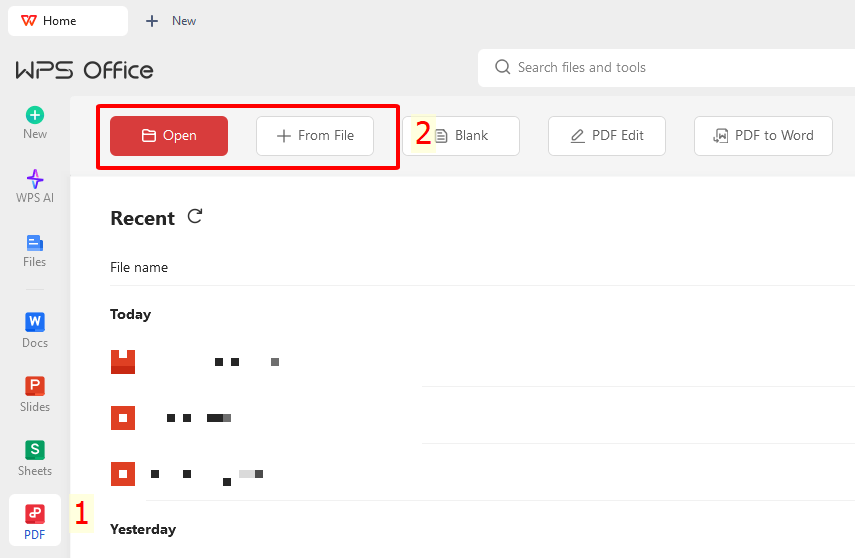Open the second recent file under Today
This screenshot has height=558, width=855.
(200, 416)
